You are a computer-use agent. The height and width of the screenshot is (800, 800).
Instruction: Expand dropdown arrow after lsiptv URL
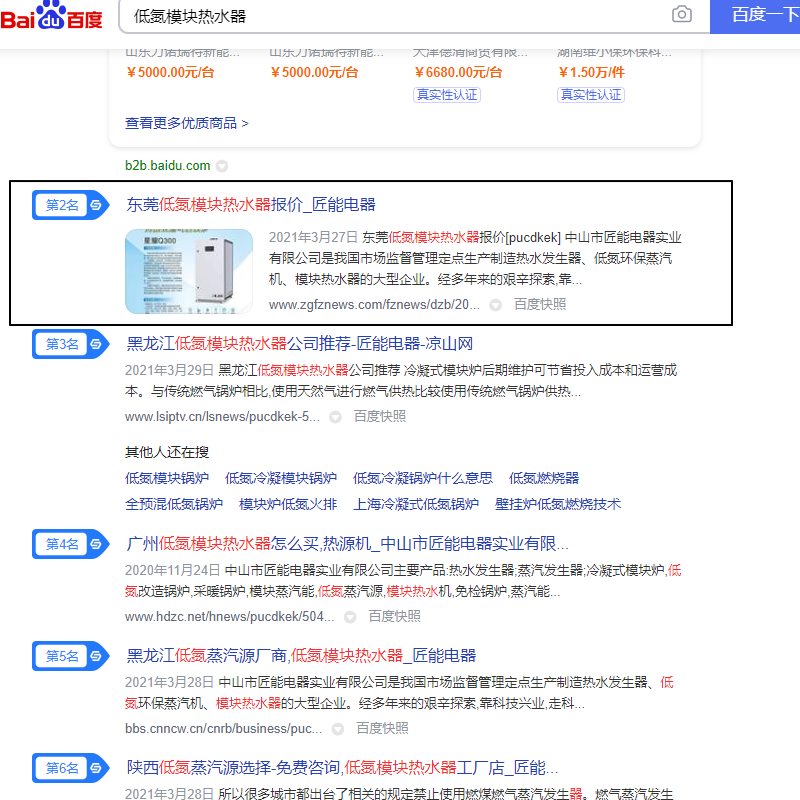(x=335, y=417)
